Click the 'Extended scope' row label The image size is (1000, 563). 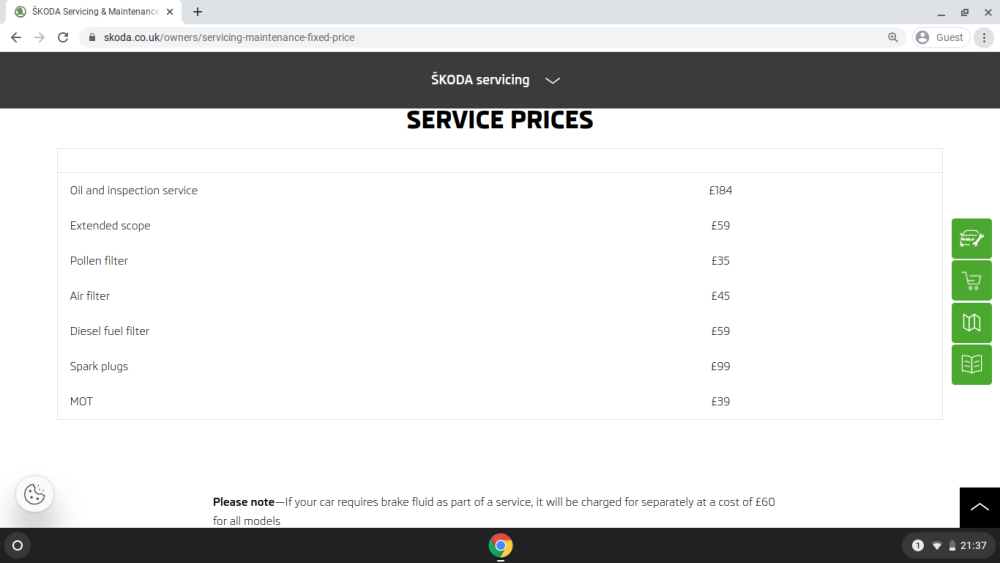tap(110, 226)
